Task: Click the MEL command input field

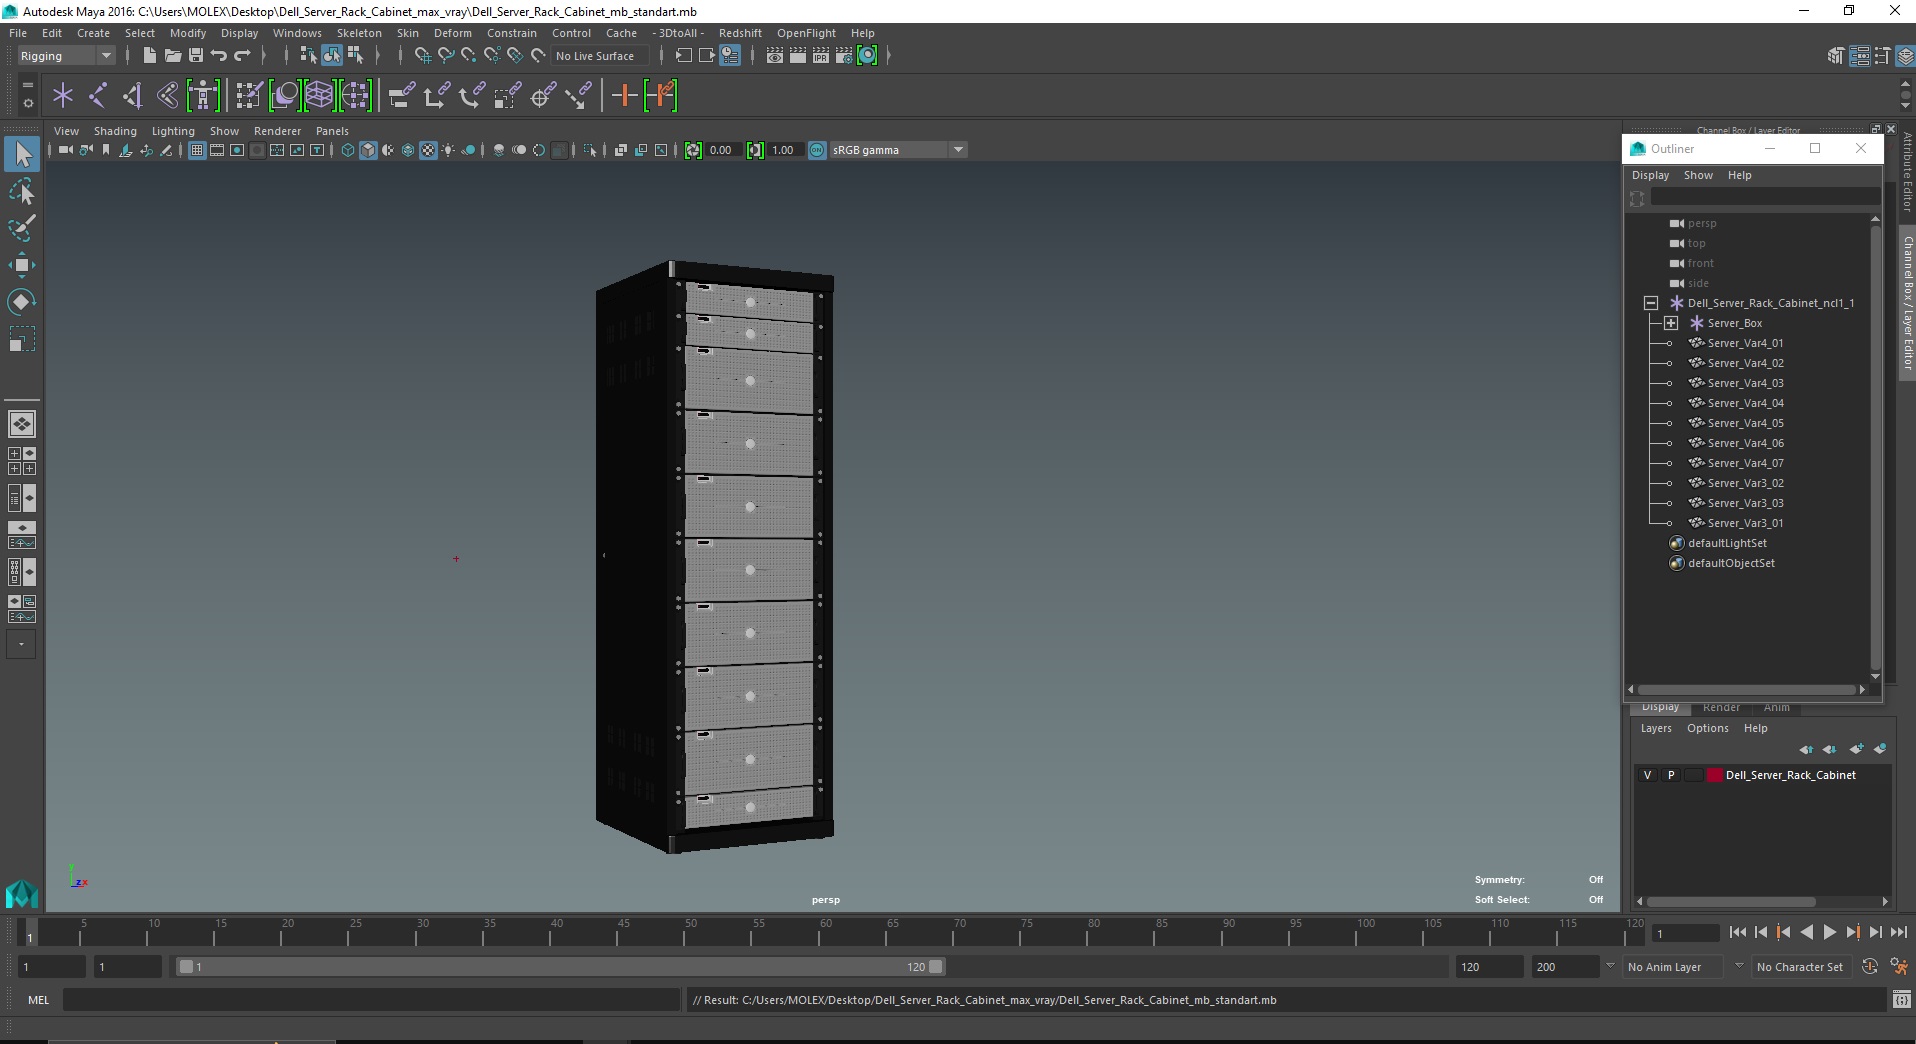Action: pyautogui.click(x=371, y=1000)
